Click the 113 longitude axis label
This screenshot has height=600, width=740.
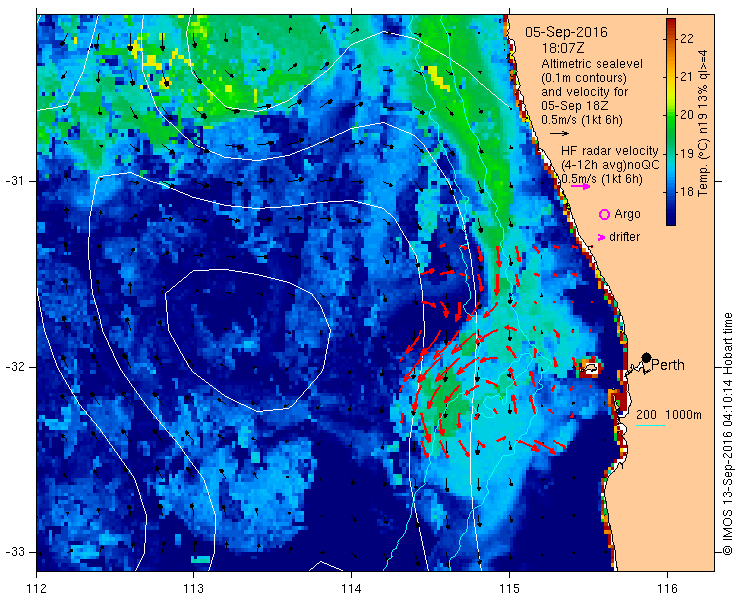193,589
